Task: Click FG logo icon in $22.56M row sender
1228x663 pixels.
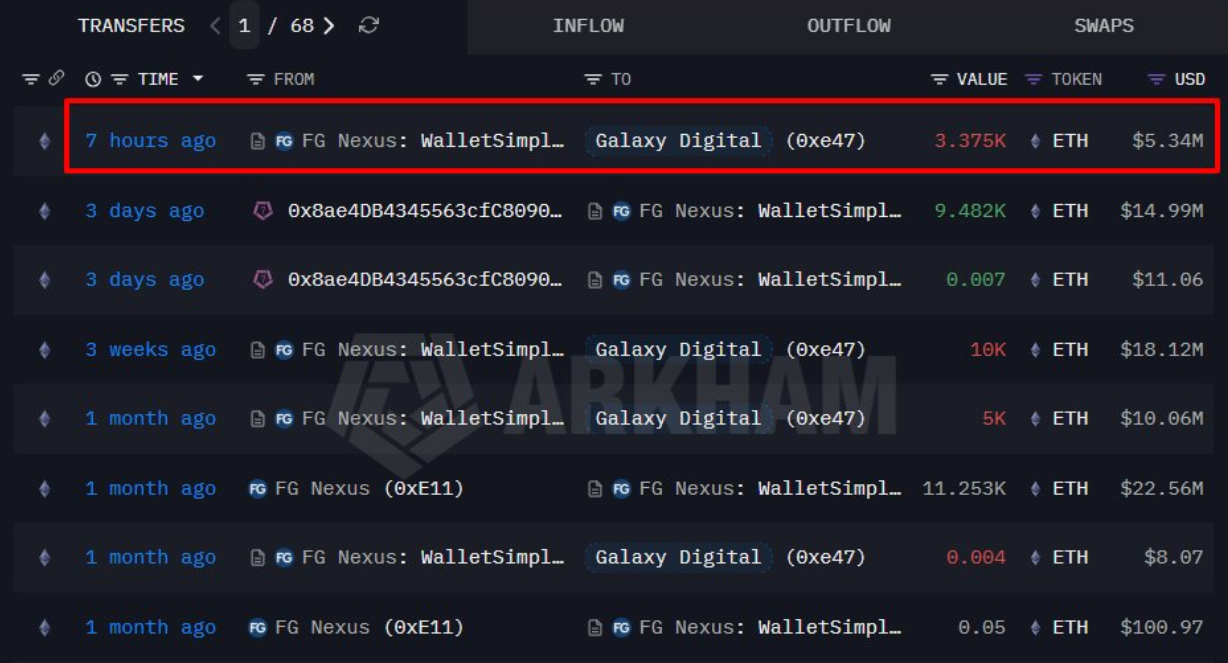Action: click(258, 489)
